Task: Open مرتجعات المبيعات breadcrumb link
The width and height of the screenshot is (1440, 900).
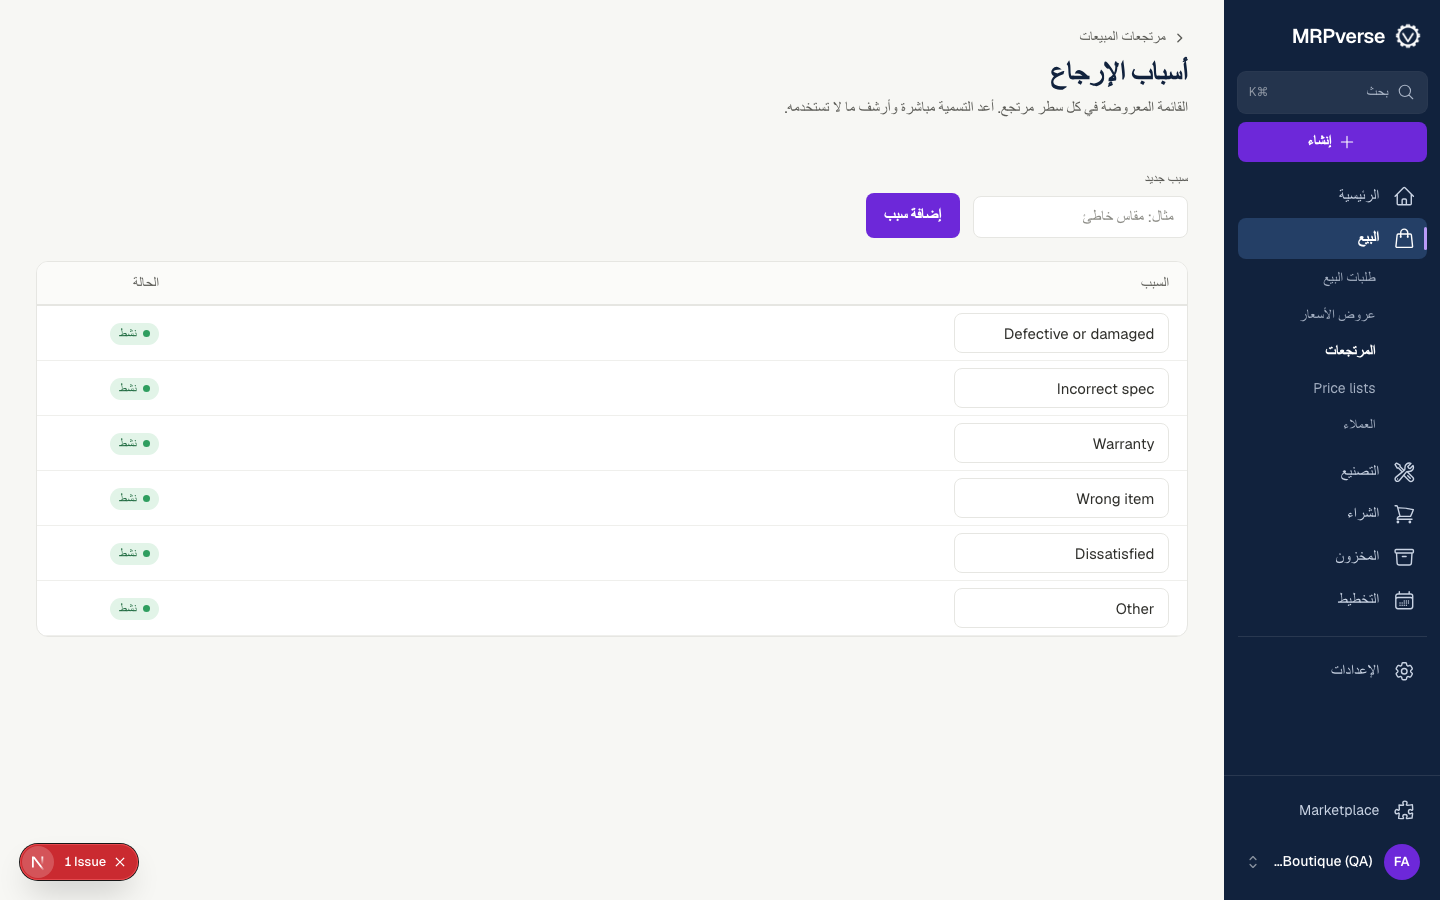Action: tap(1122, 37)
